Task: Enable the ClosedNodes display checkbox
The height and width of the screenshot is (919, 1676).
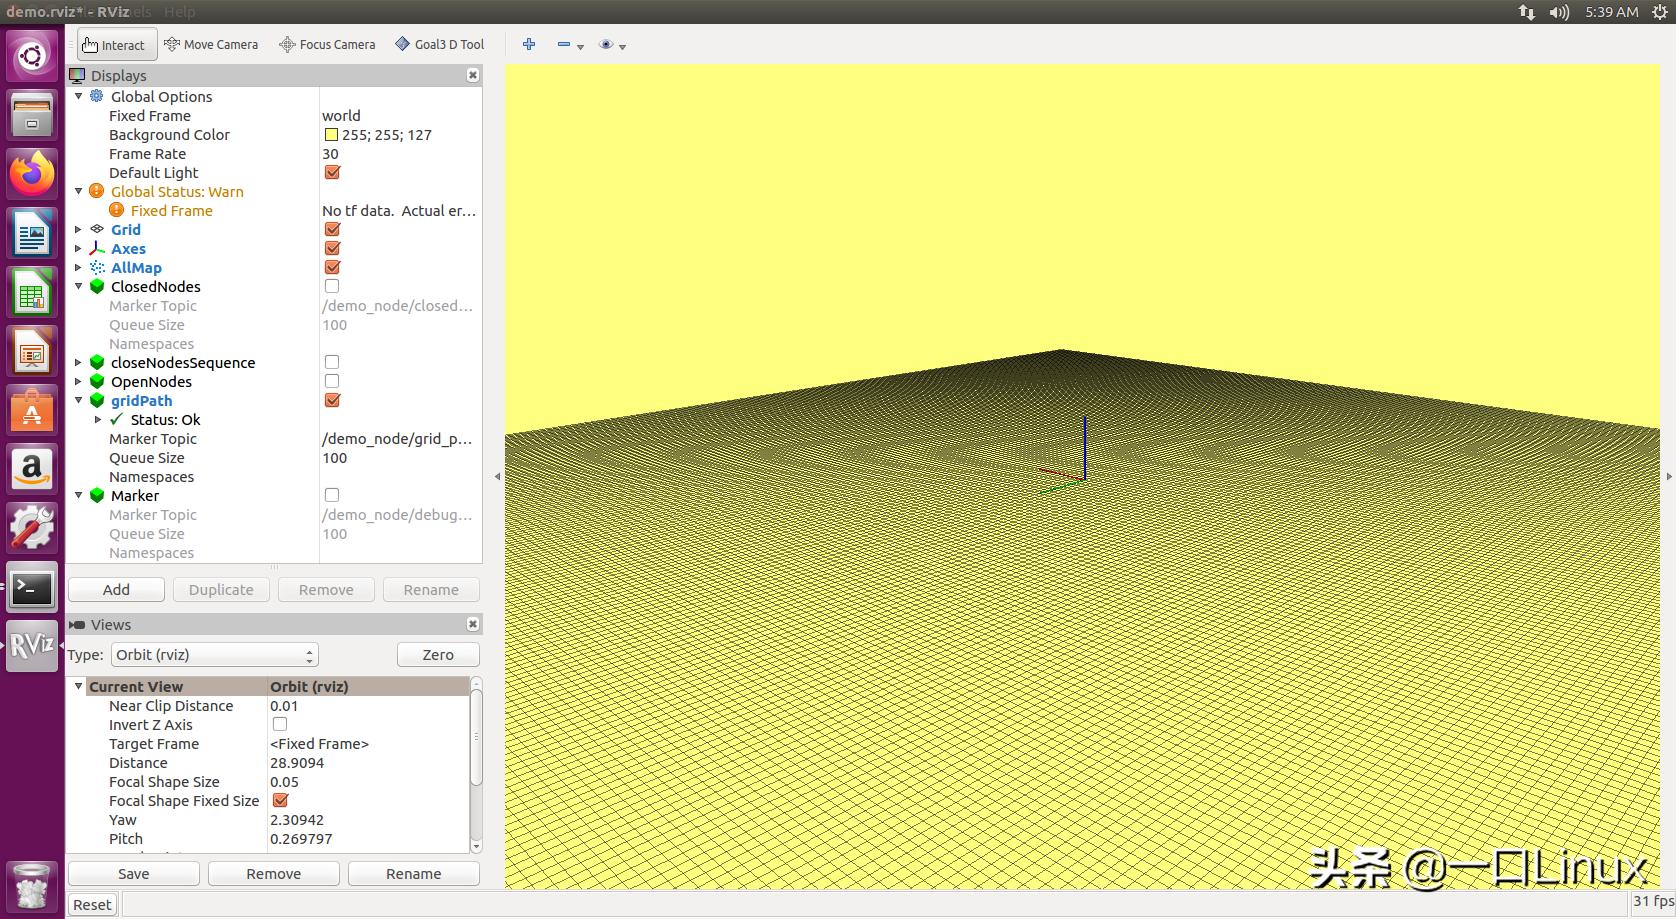Action: coord(332,287)
